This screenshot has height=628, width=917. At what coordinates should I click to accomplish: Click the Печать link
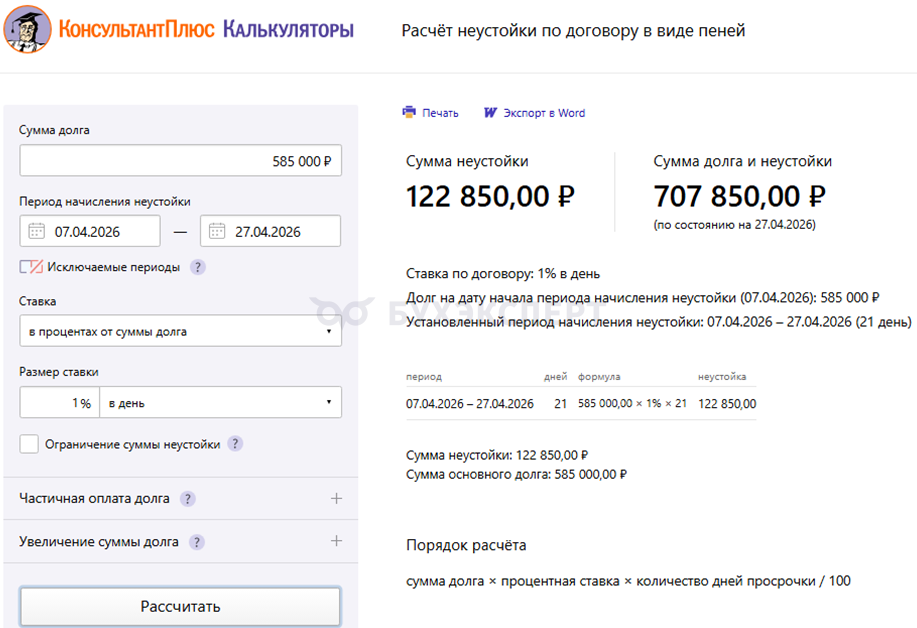pyautogui.click(x=440, y=113)
